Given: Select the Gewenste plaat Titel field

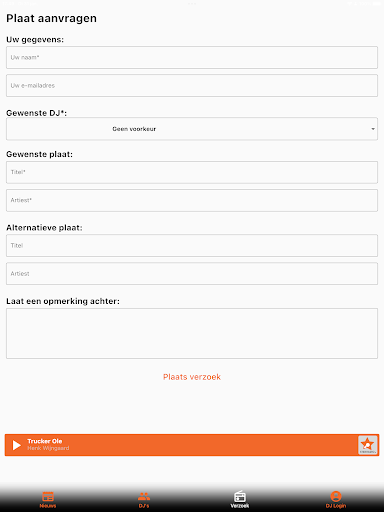Looking at the screenshot, I should [x=192, y=172].
